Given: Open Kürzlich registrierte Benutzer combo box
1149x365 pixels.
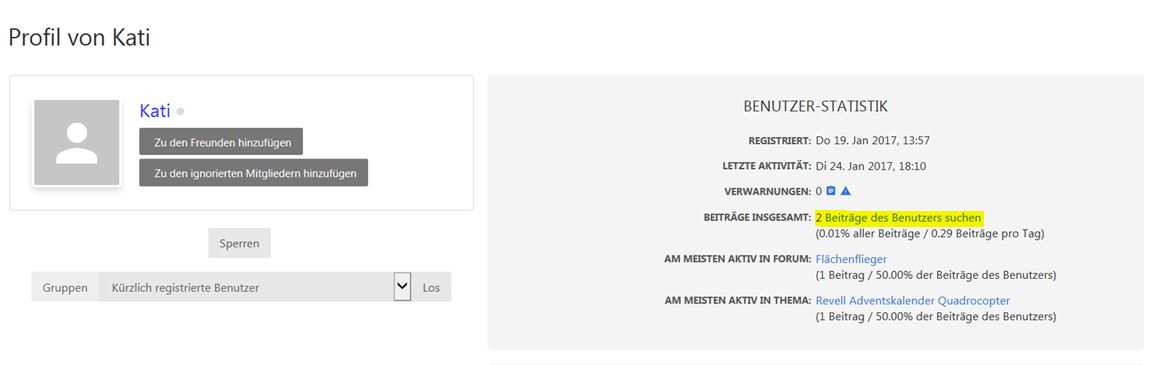Looking at the screenshot, I should coord(255,287).
